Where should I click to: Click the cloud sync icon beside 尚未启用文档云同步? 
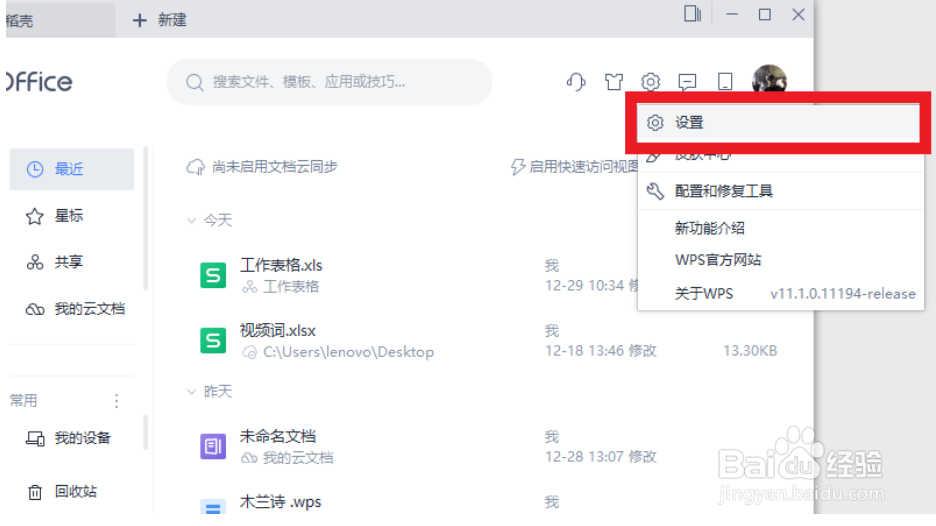[x=195, y=167]
